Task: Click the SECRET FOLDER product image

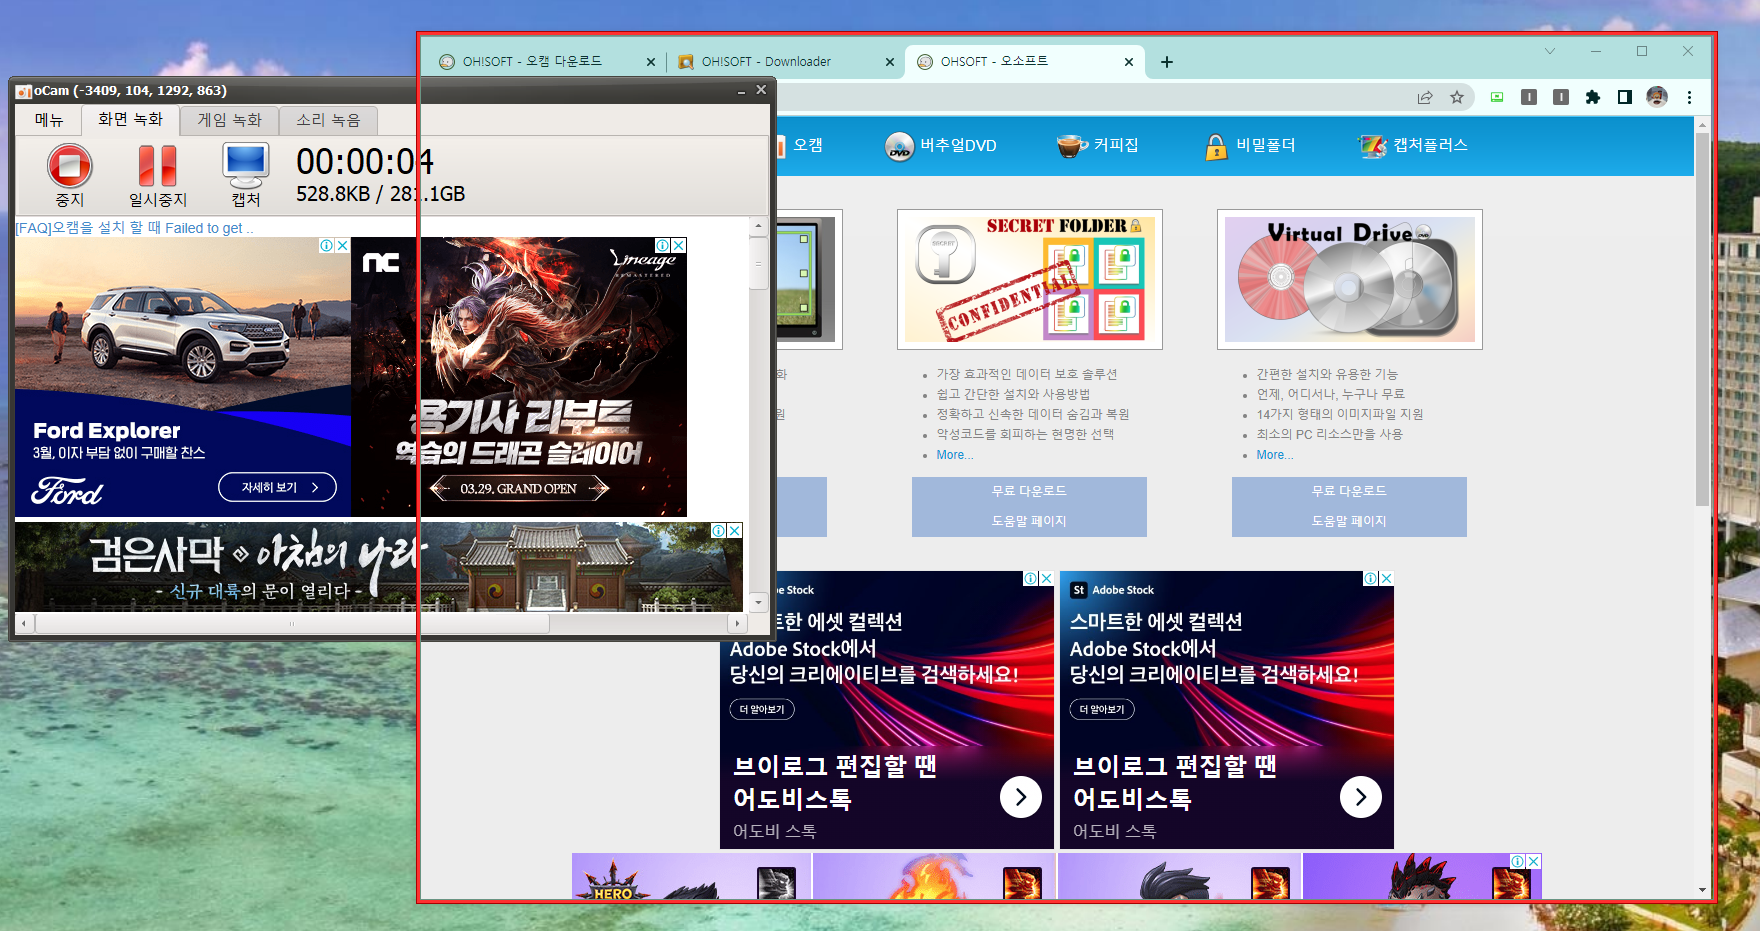Action: [1030, 279]
